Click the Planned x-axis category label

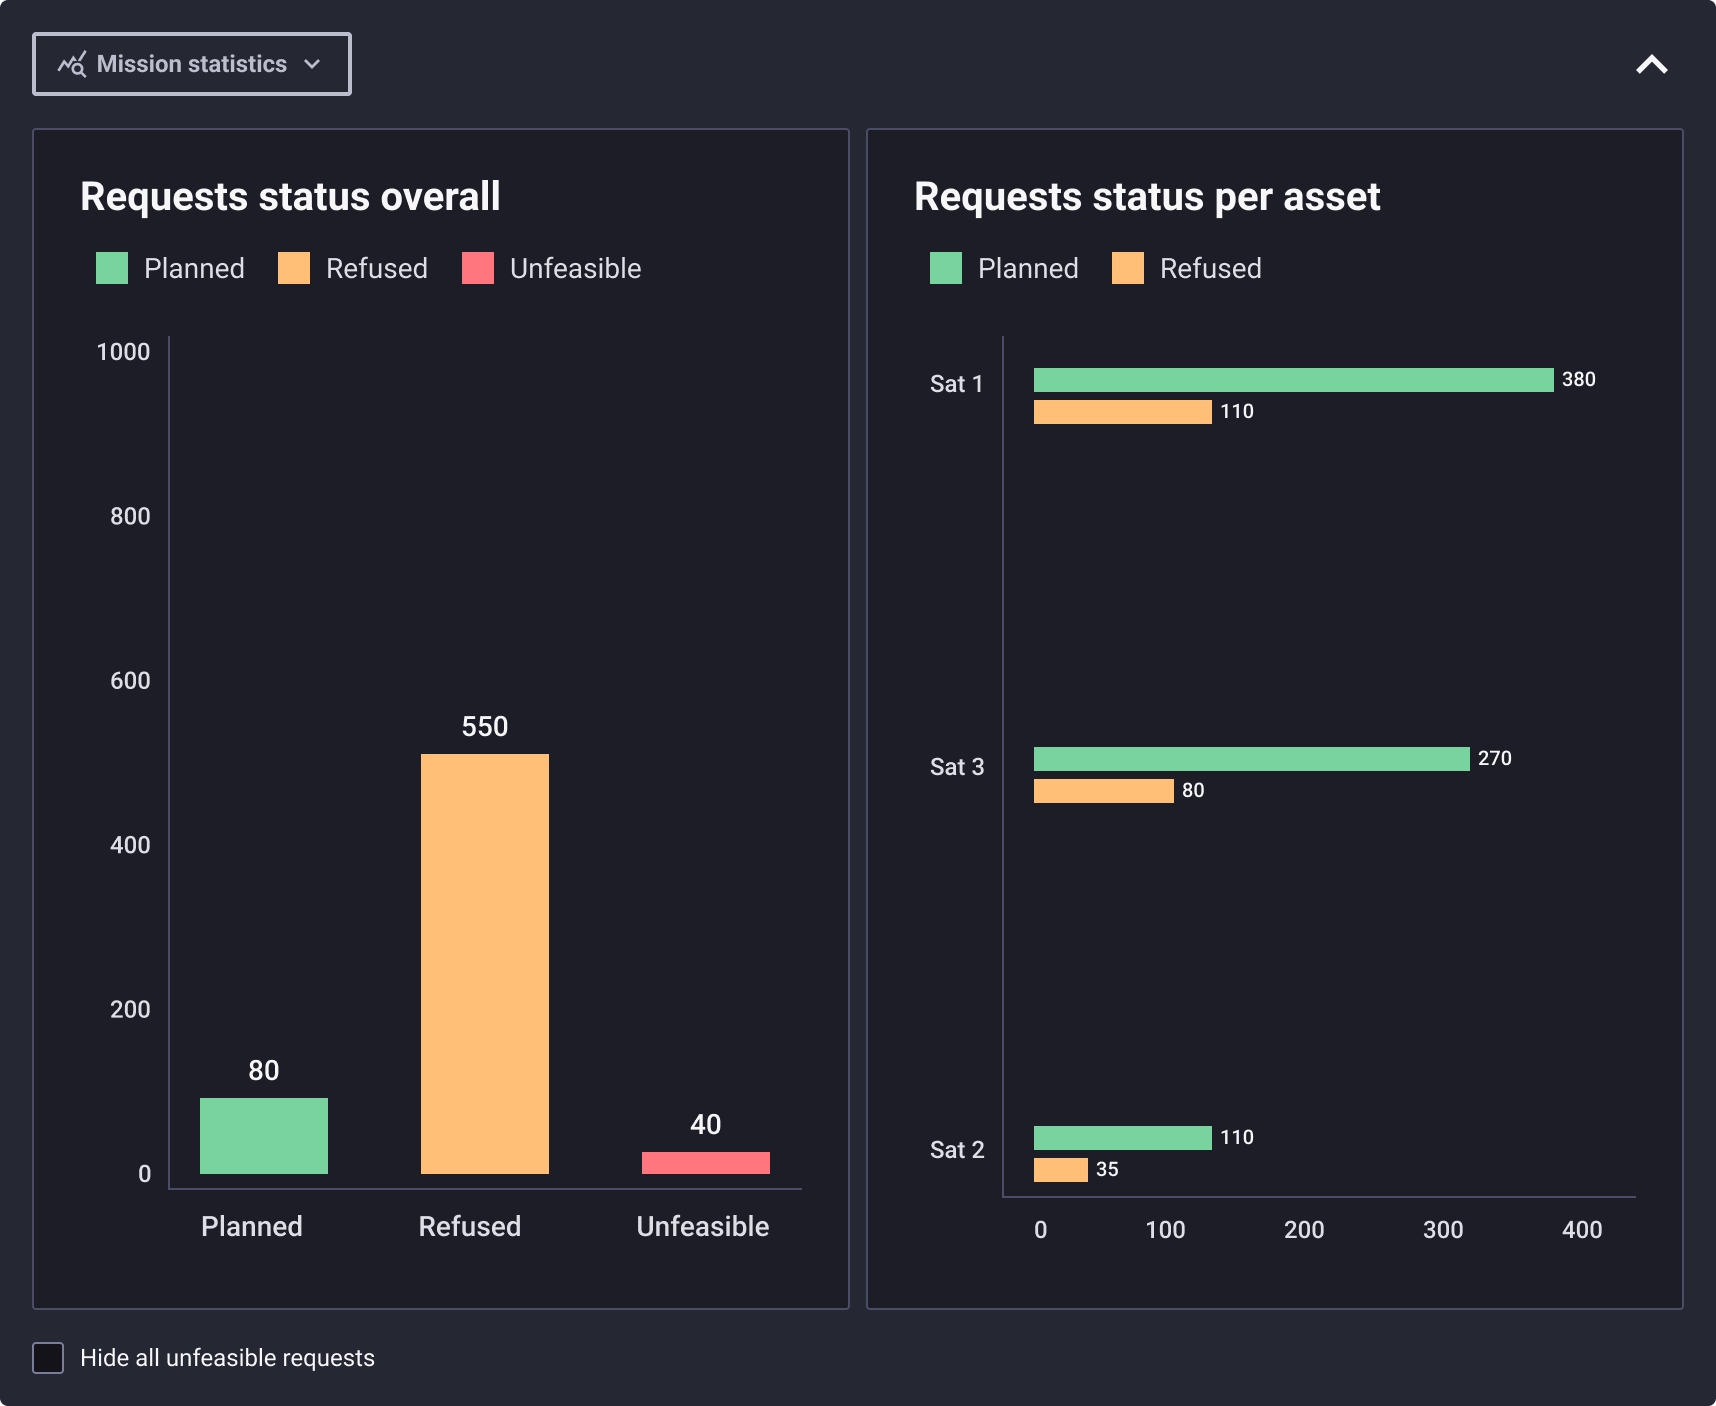tap(252, 1227)
